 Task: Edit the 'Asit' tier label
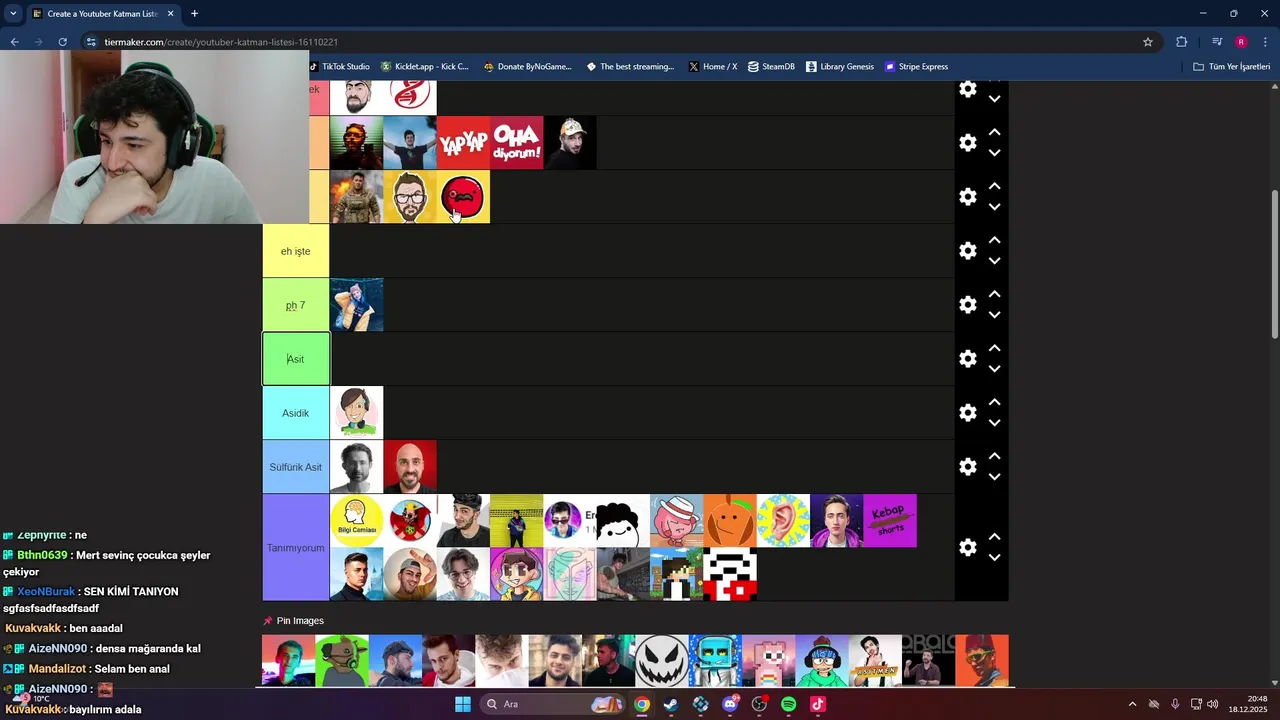coord(296,359)
